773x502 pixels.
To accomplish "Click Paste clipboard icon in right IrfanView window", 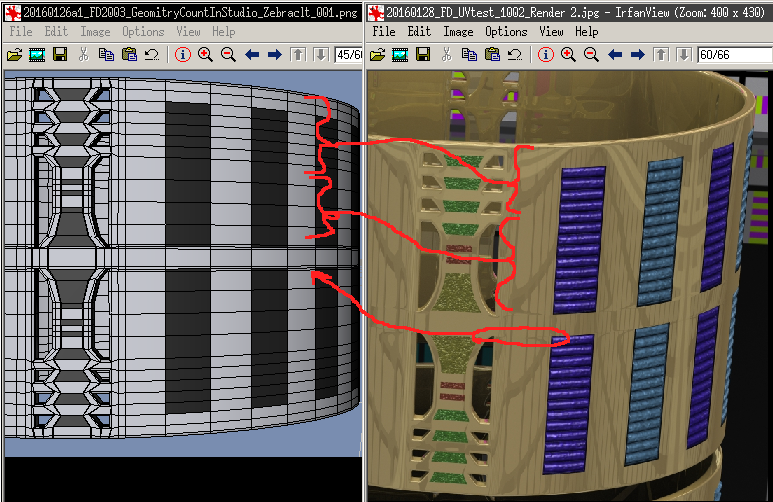I will (492, 54).
